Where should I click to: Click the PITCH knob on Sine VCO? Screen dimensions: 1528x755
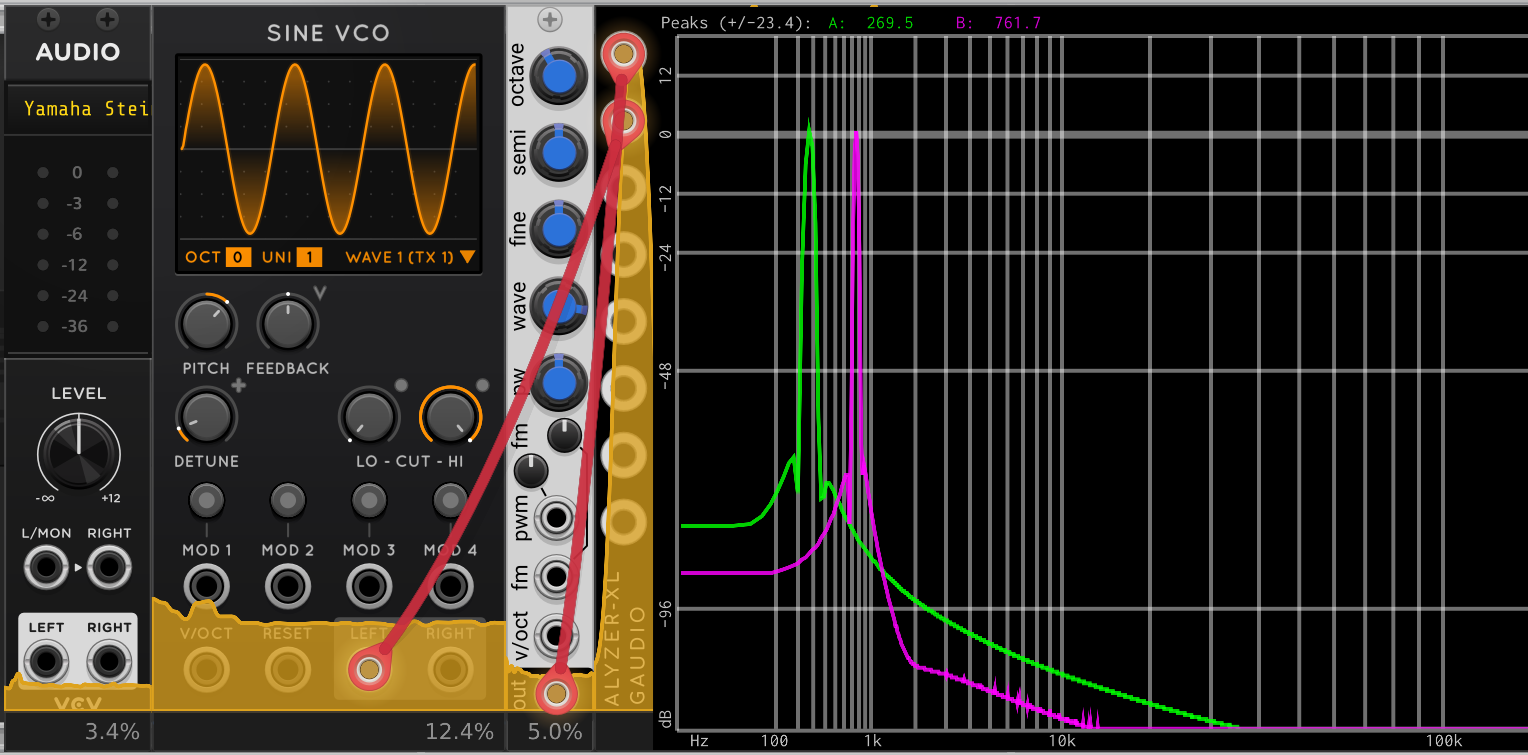click(206, 323)
